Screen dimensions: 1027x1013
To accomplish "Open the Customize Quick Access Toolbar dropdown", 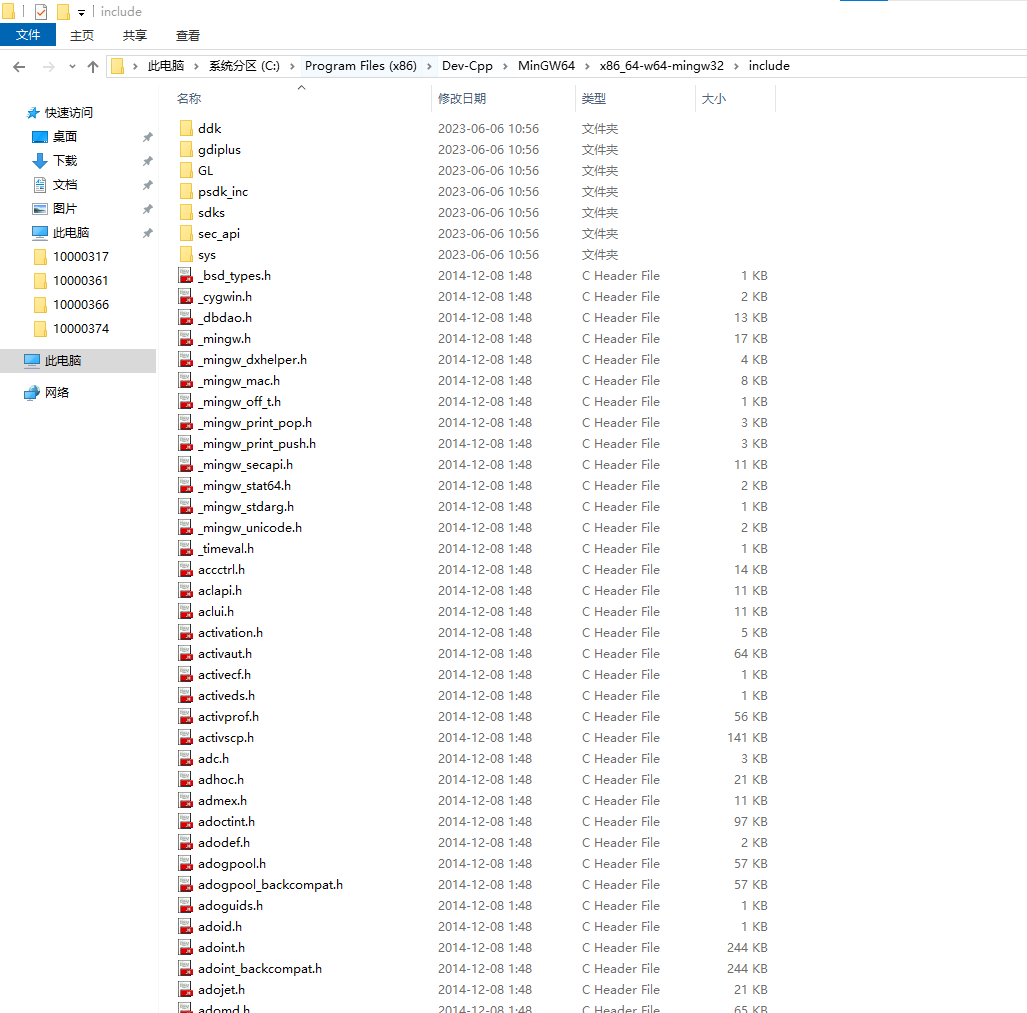I will coord(81,13).
